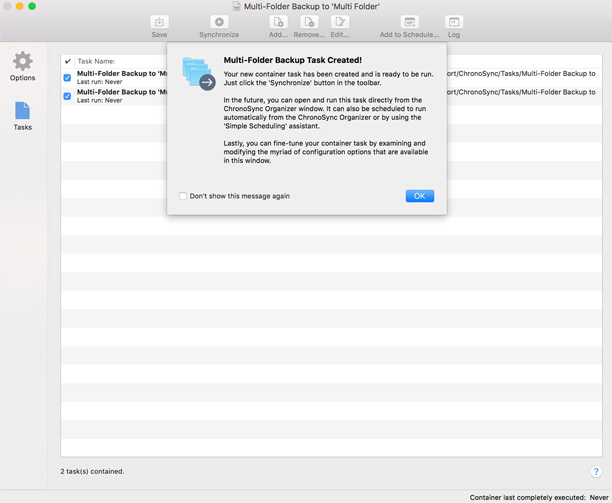Viewport: 612px width, 503px height.
Task: Open the Edit... toolbar icon
Action: (x=340, y=22)
